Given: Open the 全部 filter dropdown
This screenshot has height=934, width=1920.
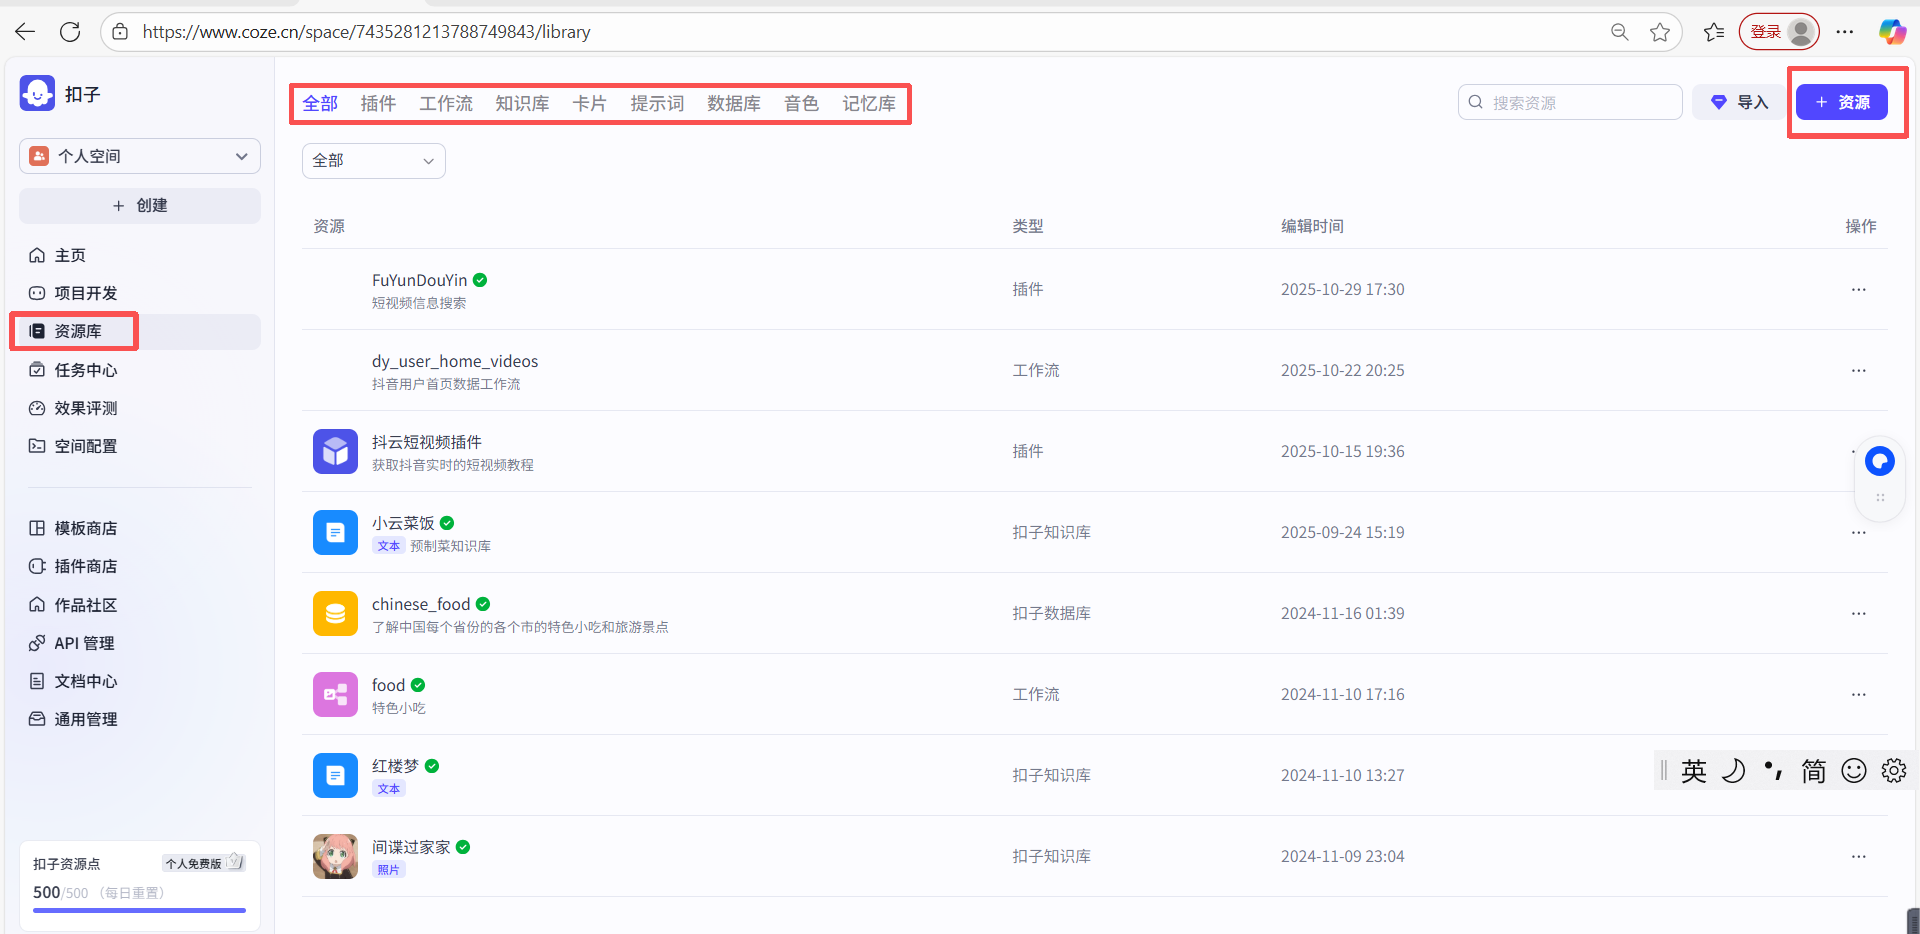Looking at the screenshot, I should click(373, 161).
